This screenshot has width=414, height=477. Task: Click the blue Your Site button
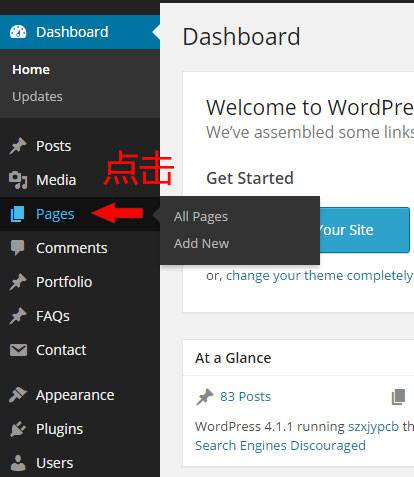tap(365, 230)
